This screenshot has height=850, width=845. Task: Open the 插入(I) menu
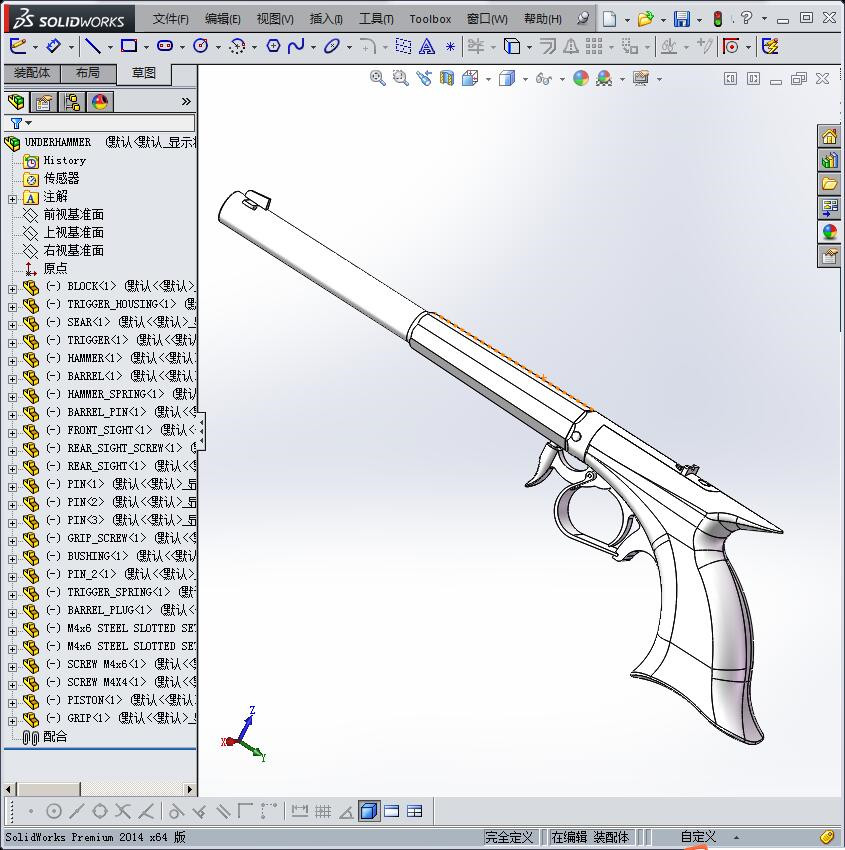coord(326,19)
